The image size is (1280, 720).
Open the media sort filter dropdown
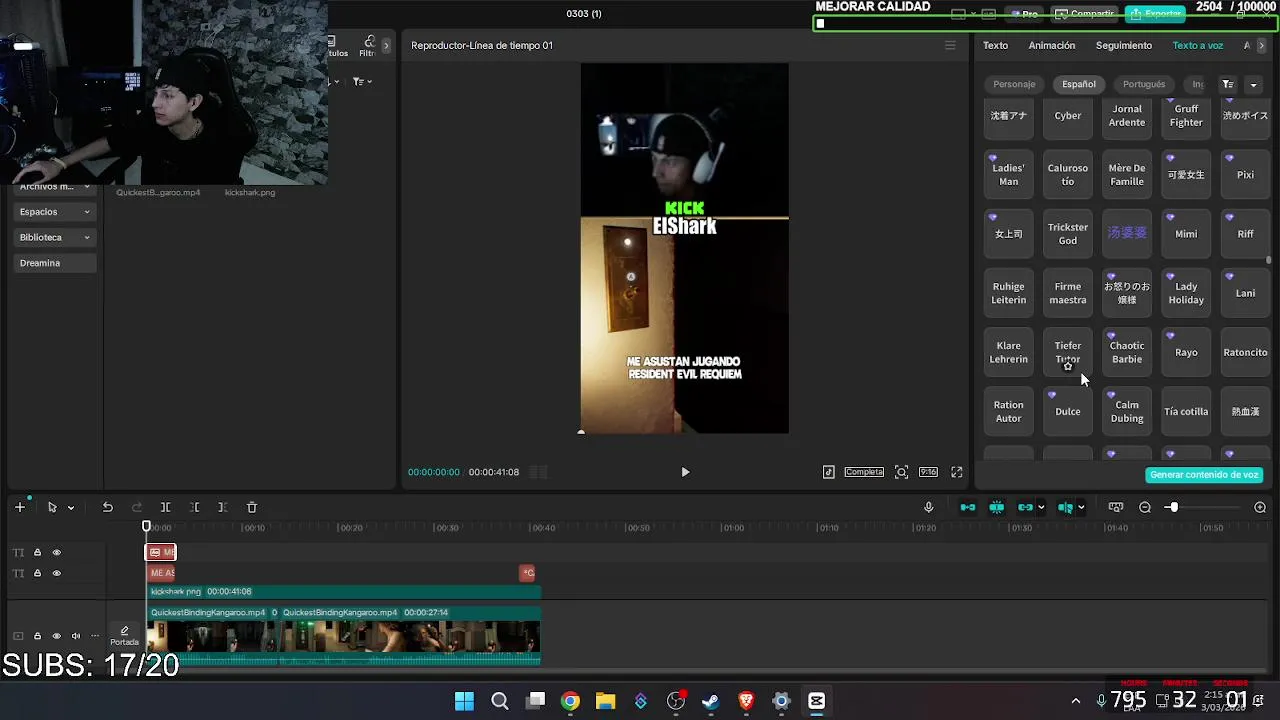point(362,81)
